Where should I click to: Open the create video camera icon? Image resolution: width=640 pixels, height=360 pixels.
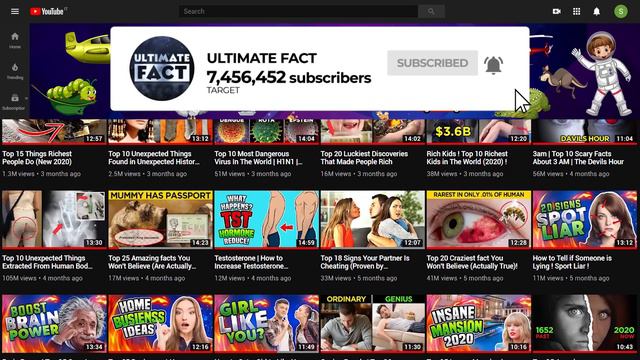pos(556,11)
